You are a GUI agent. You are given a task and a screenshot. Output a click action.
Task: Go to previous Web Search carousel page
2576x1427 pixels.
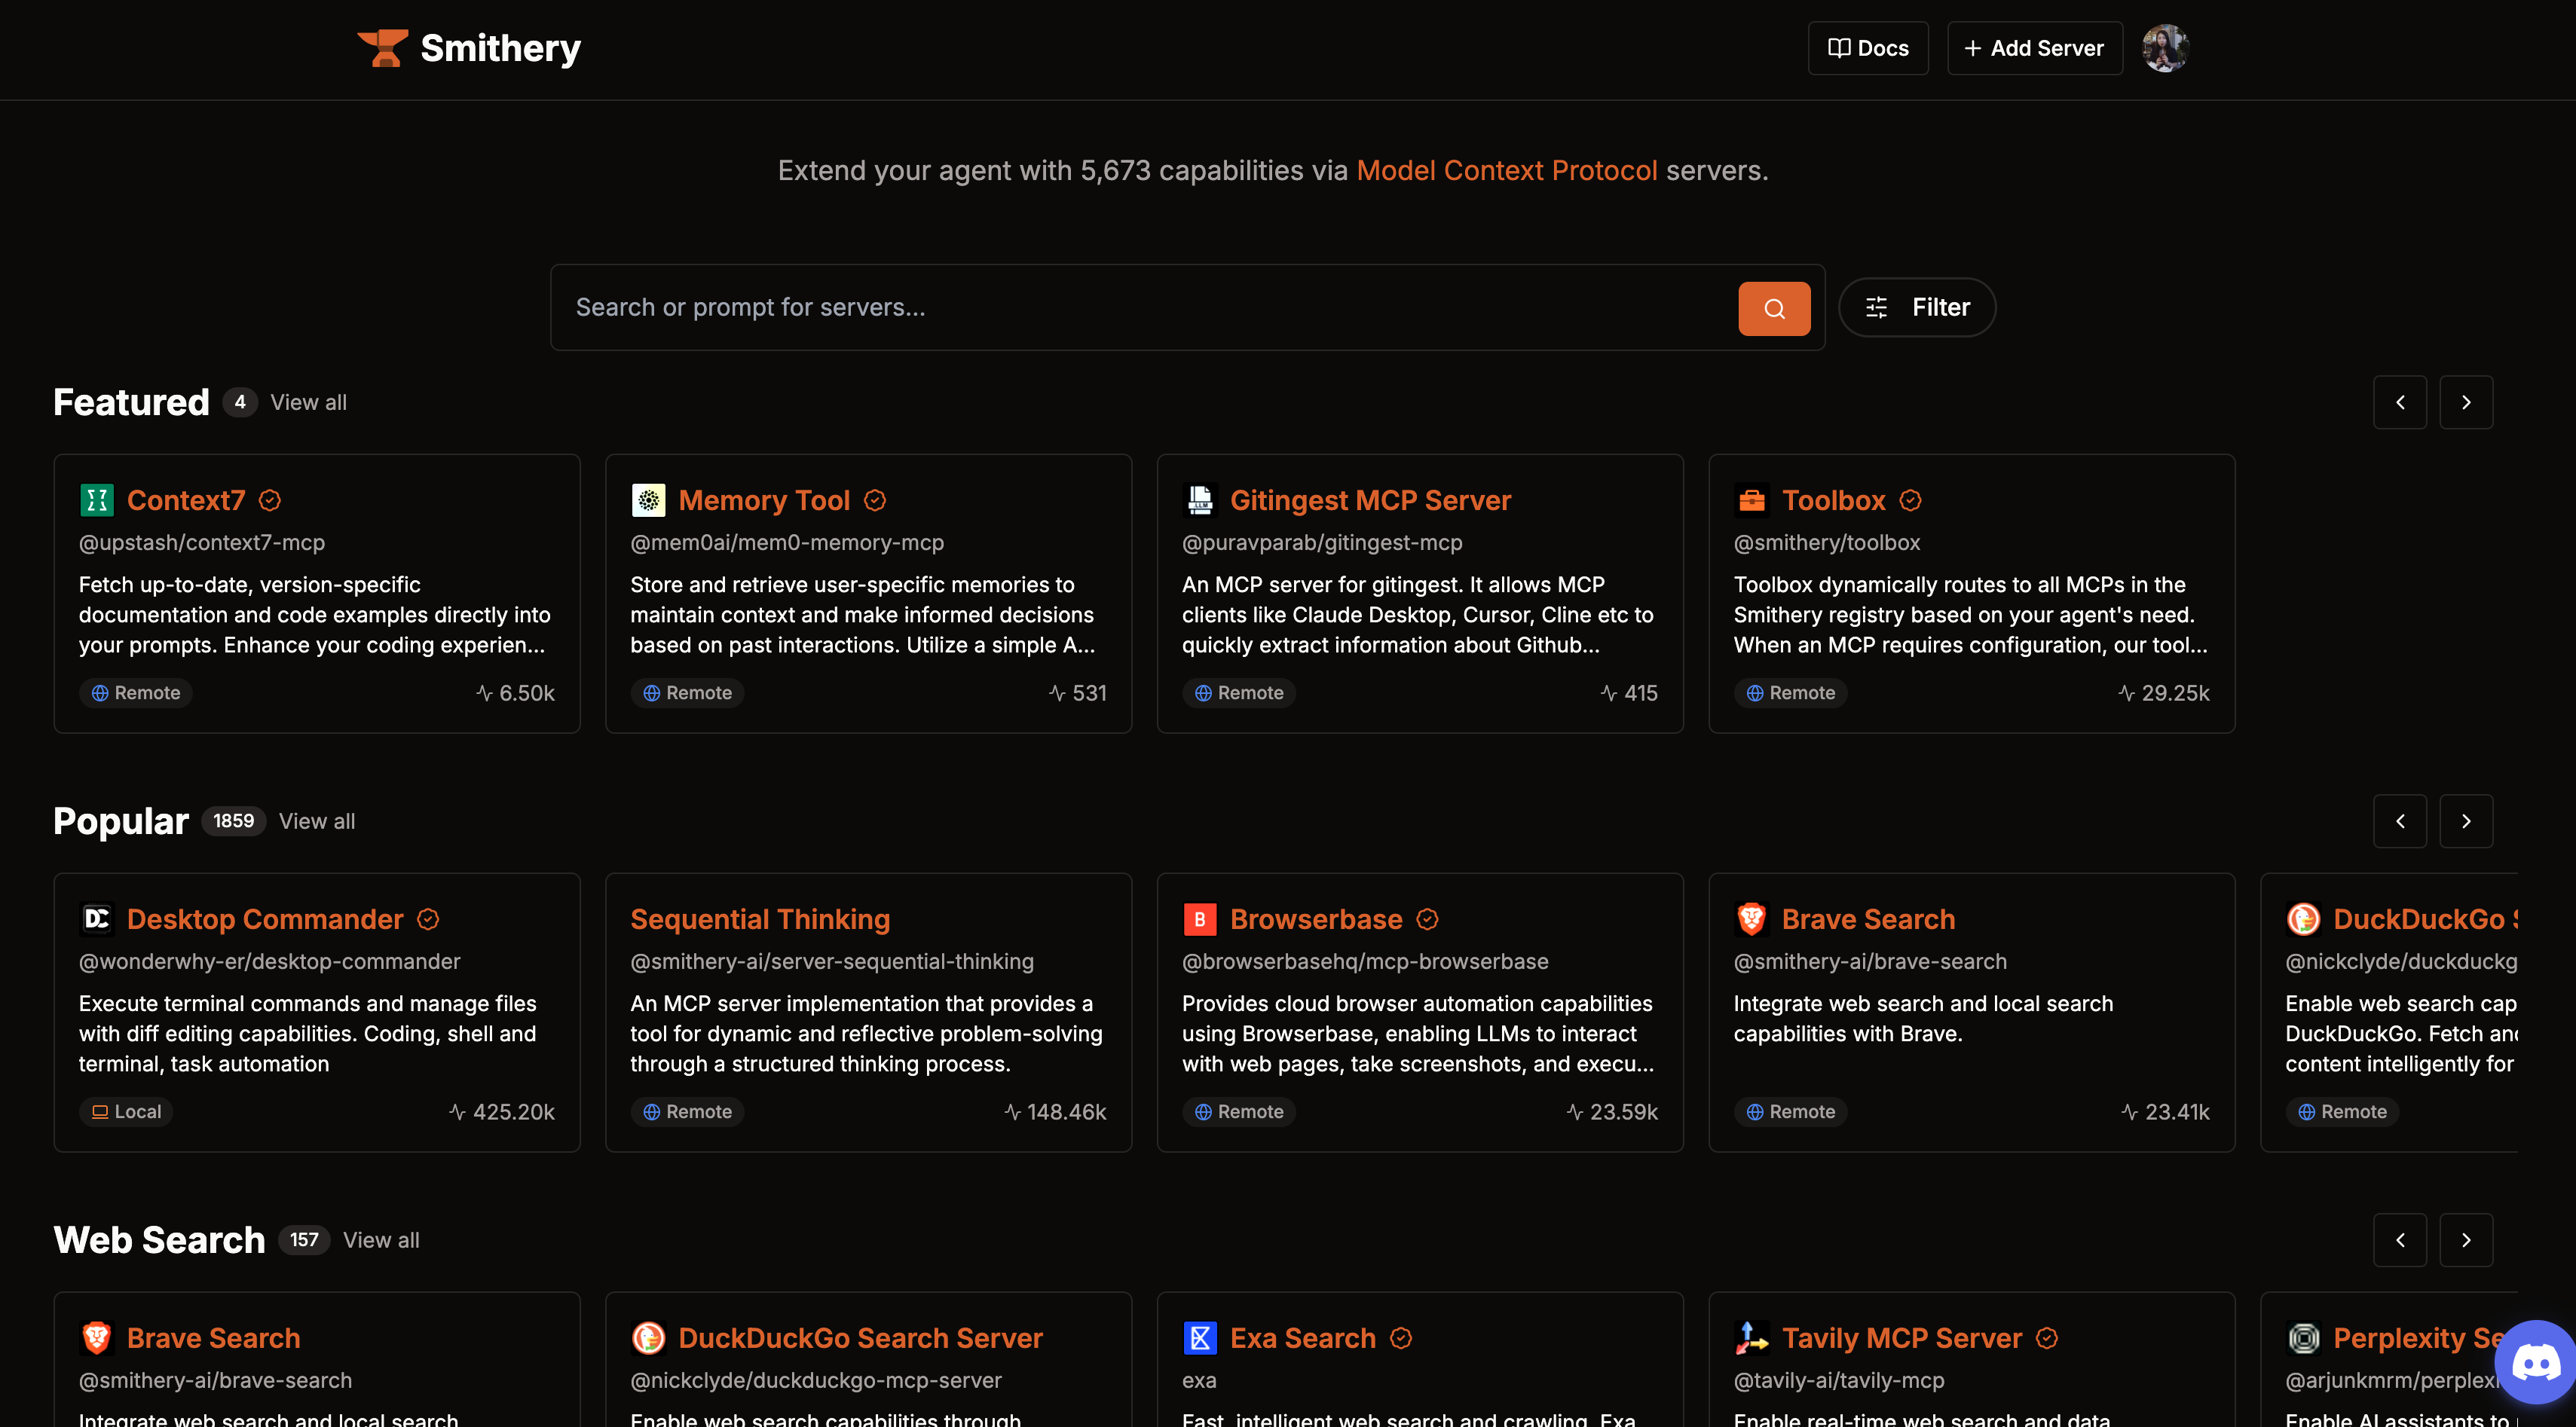[x=2400, y=1240]
